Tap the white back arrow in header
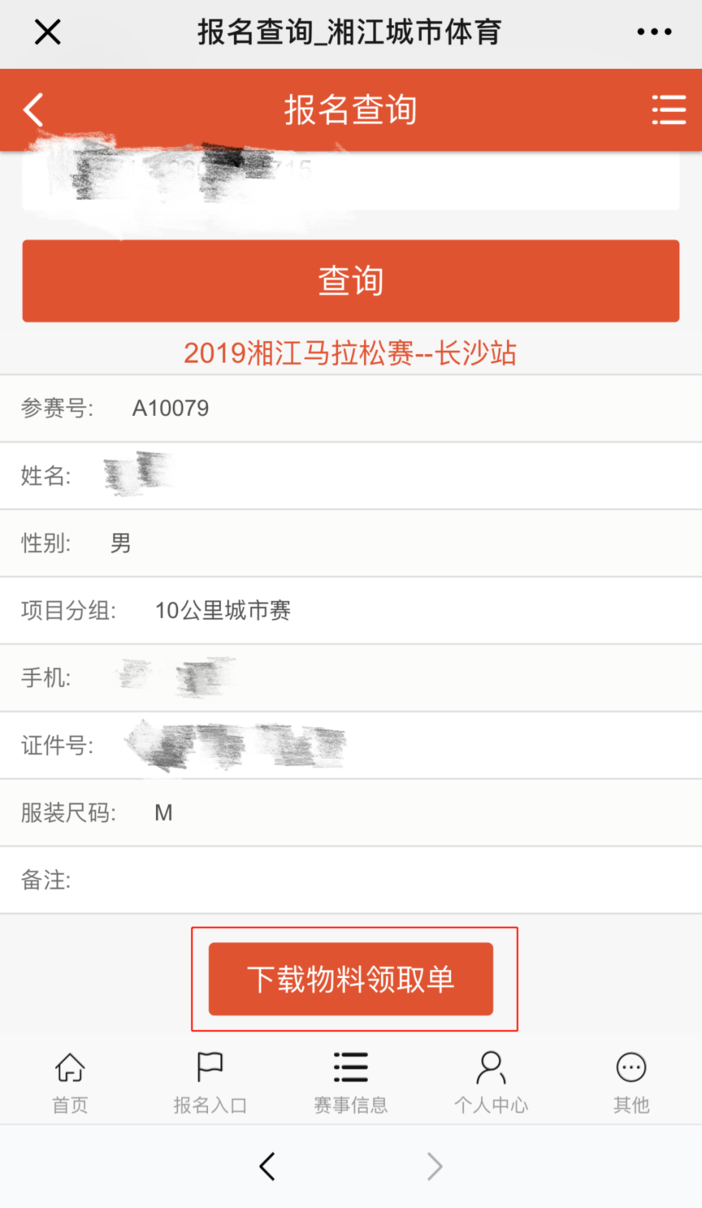702x1208 pixels. coord(34,109)
